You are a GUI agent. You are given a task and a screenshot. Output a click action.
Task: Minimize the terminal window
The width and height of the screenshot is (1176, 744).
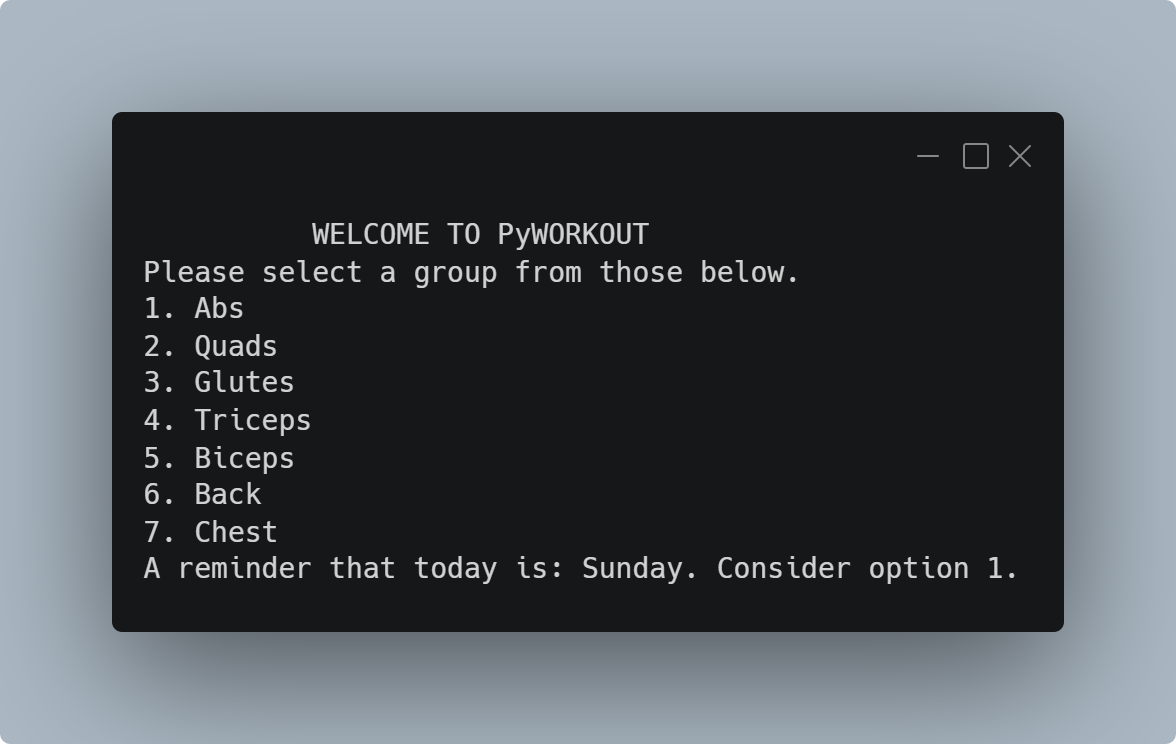click(928, 156)
